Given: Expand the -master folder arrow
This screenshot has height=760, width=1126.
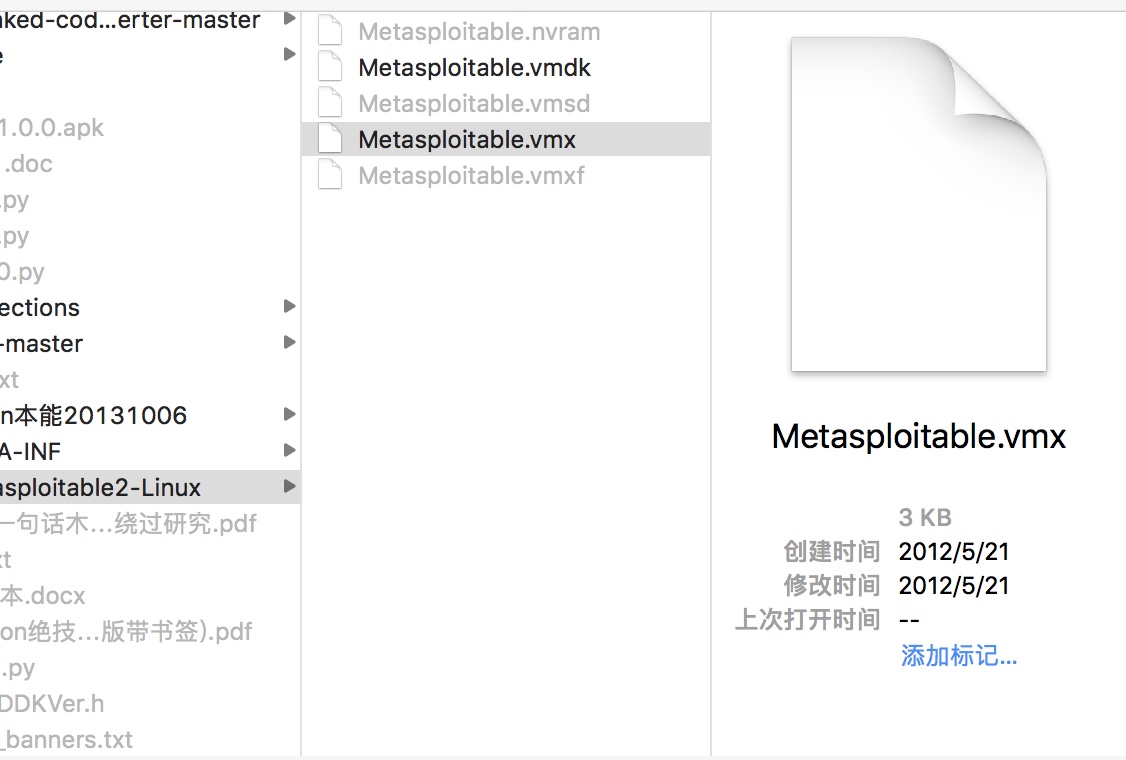Looking at the screenshot, I should coord(289,343).
